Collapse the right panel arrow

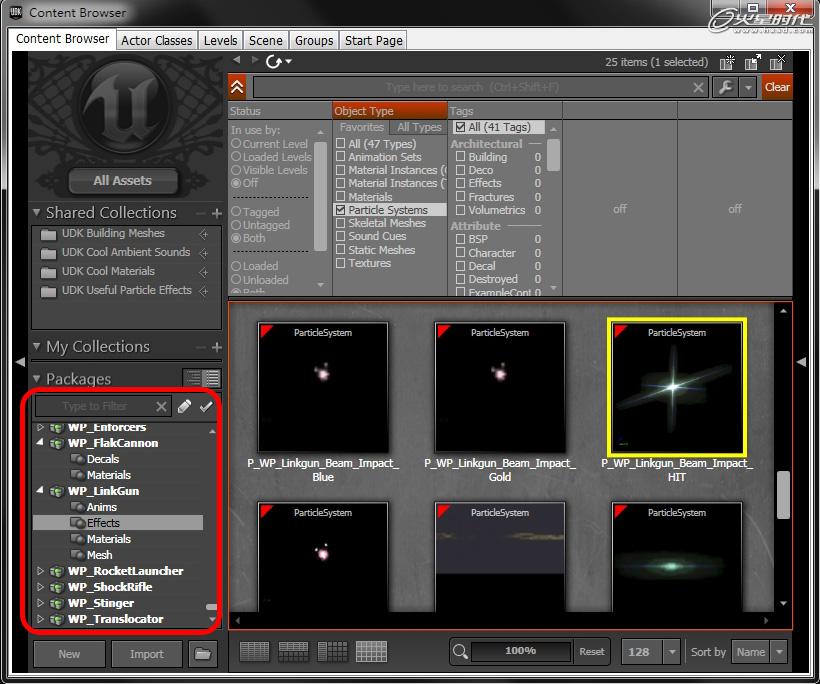(x=801, y=362)
